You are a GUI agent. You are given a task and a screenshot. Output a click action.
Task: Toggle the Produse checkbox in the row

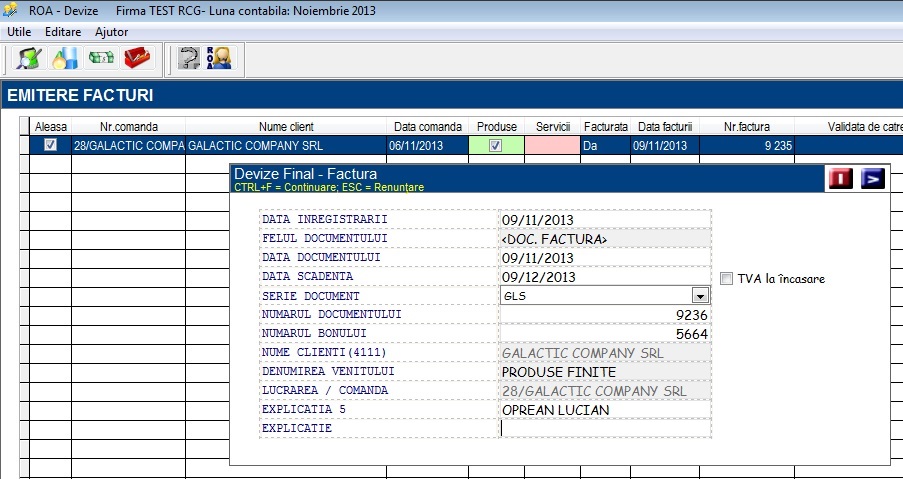click(495, 146)
